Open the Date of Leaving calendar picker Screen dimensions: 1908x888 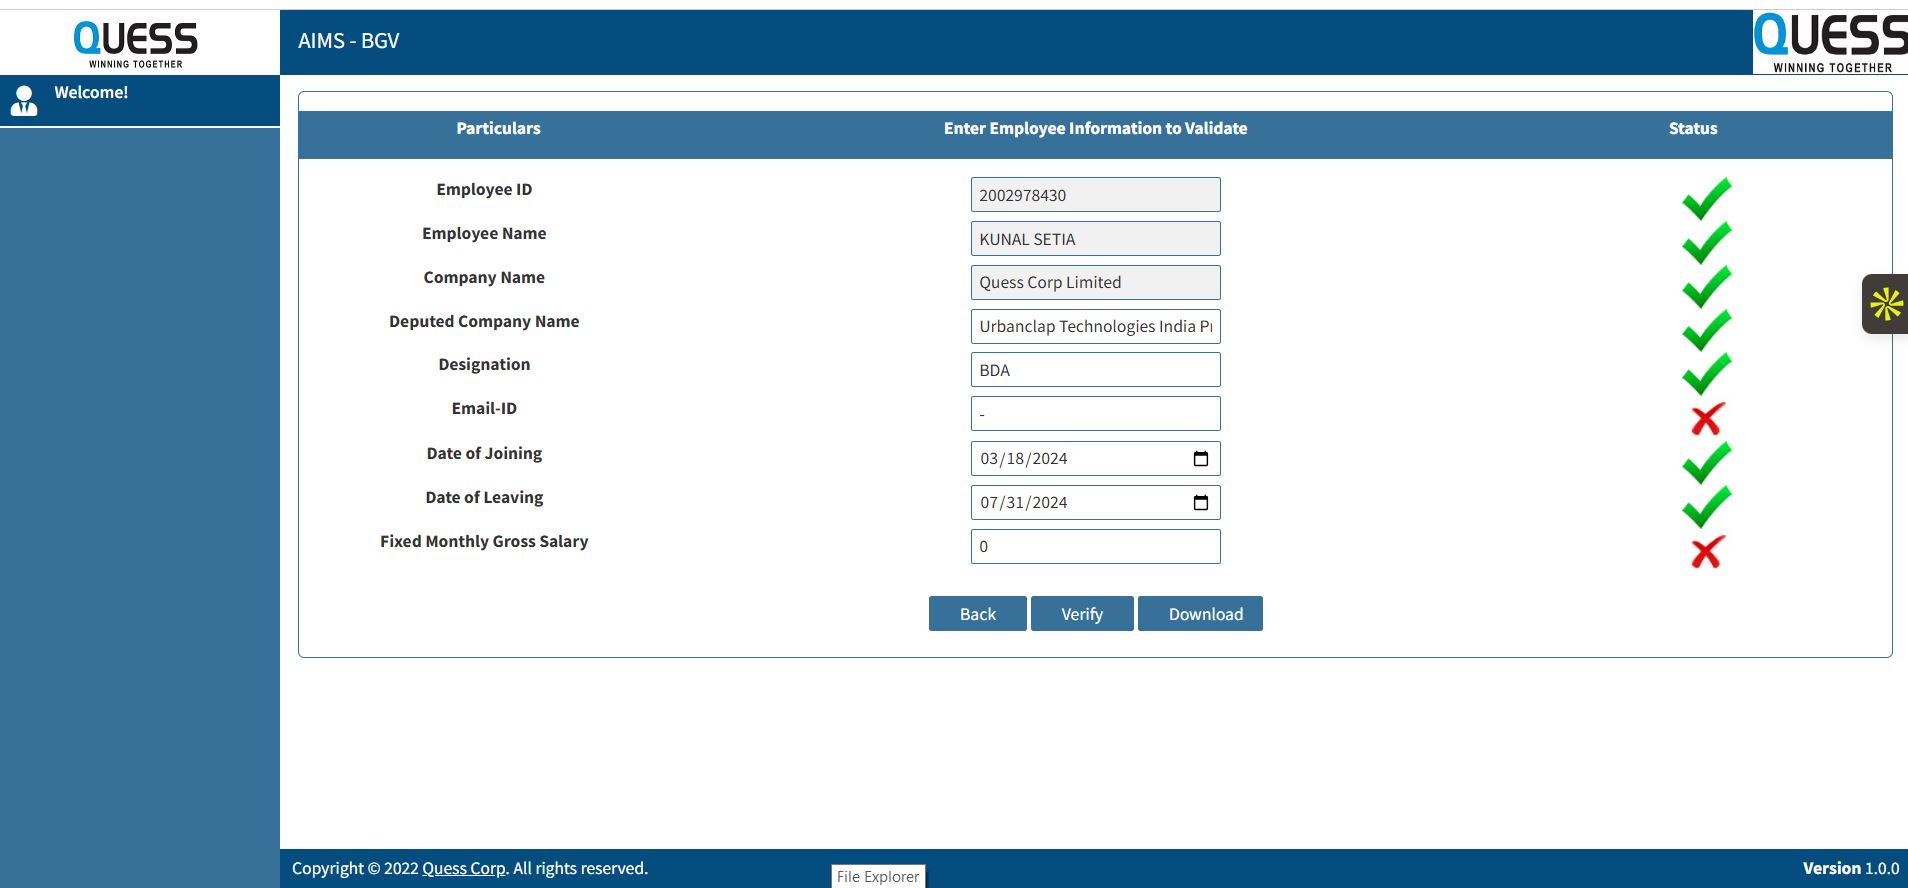1201,503
